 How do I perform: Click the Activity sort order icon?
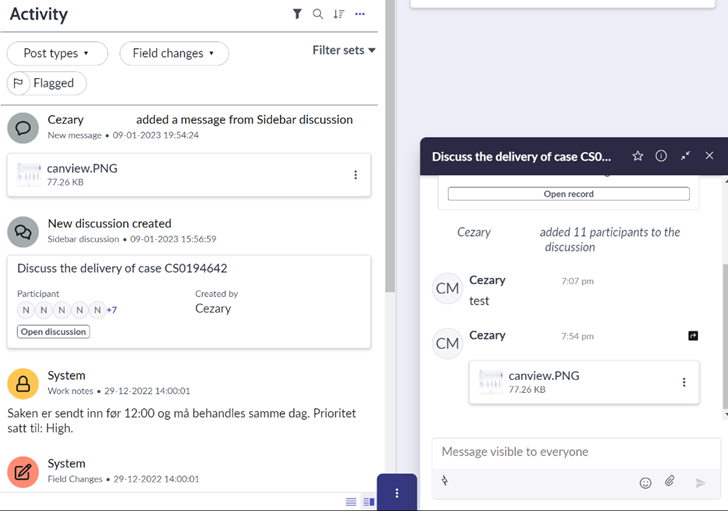(x=339, y=14)
